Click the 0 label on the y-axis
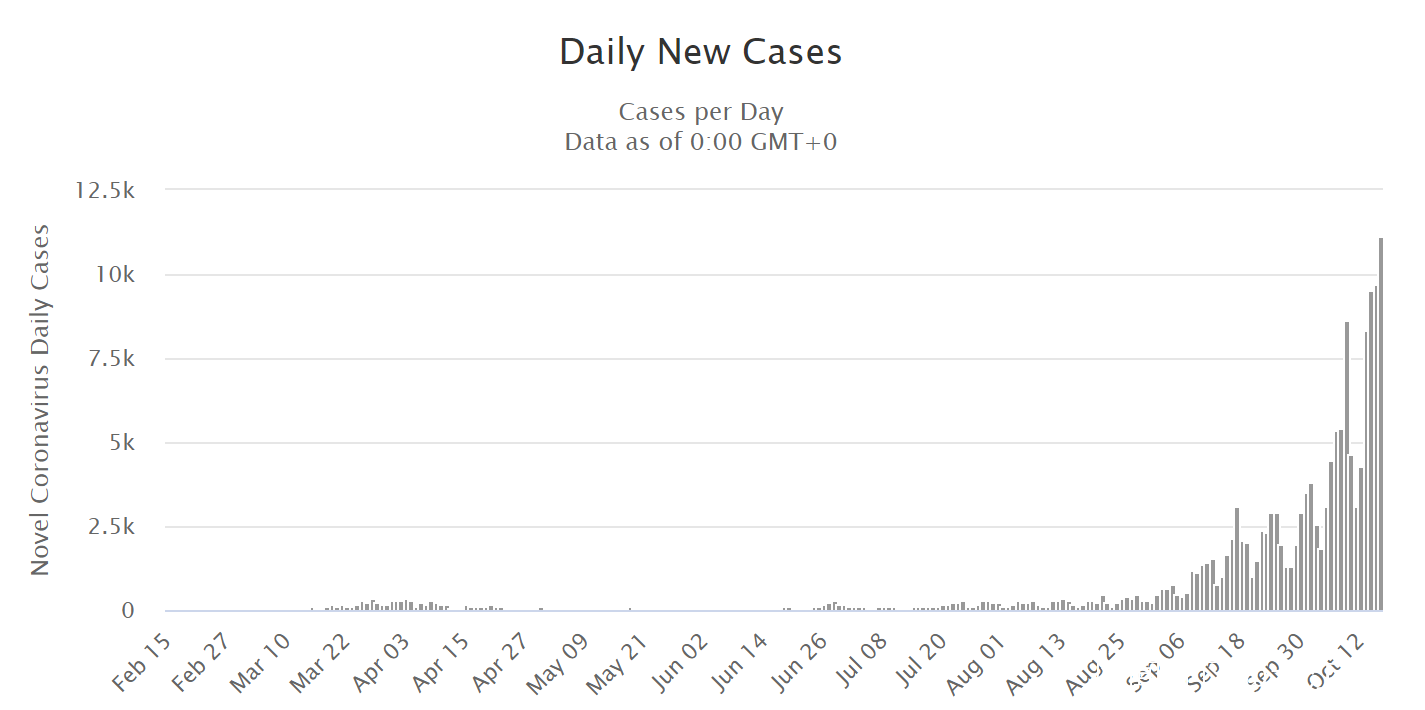 click(128, 610)
